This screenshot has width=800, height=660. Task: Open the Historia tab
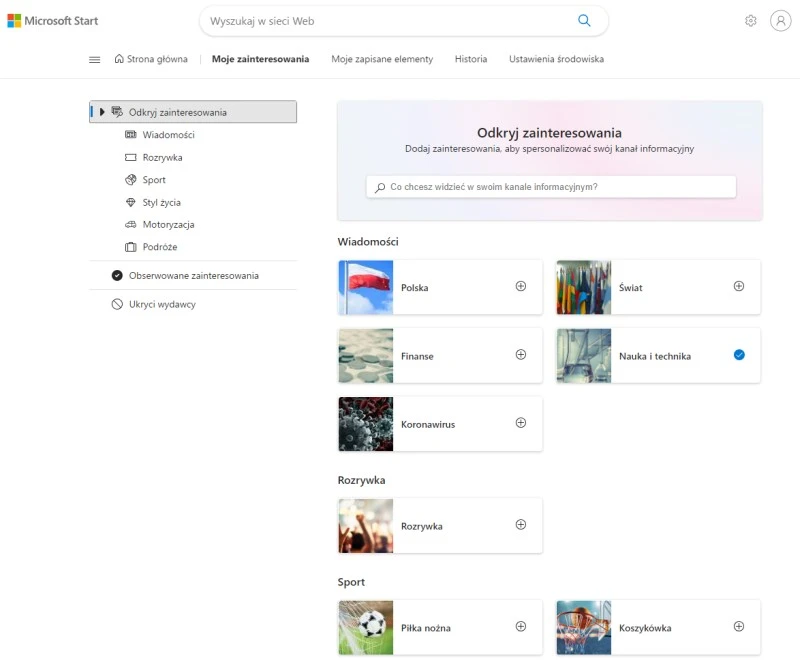470,59
